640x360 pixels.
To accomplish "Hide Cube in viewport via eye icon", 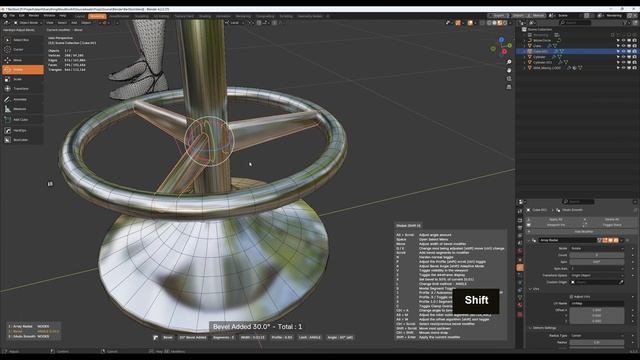I will click(623, 46).
